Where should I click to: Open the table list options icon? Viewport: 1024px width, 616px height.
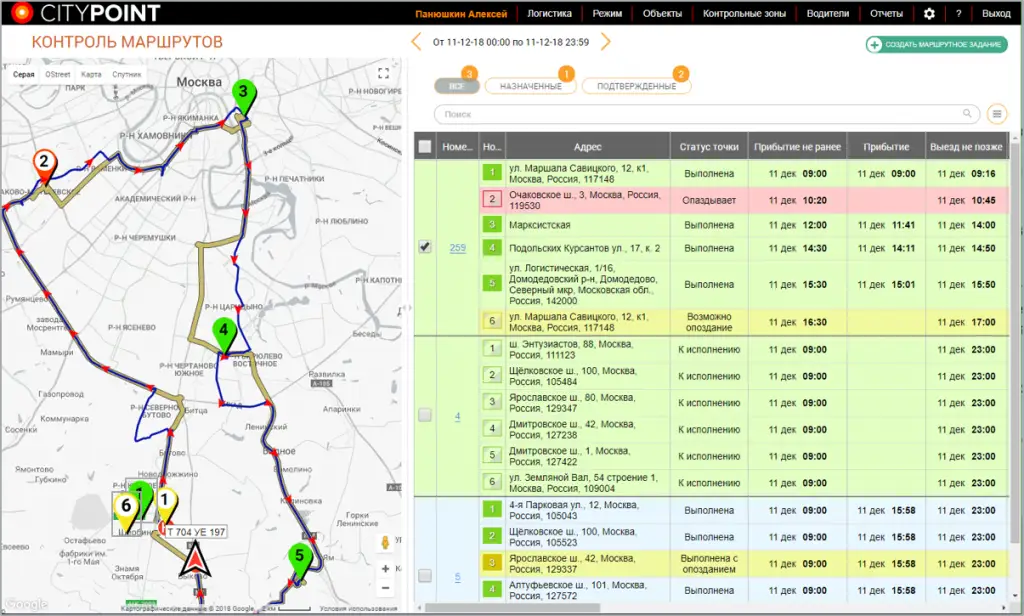point(996,114)
